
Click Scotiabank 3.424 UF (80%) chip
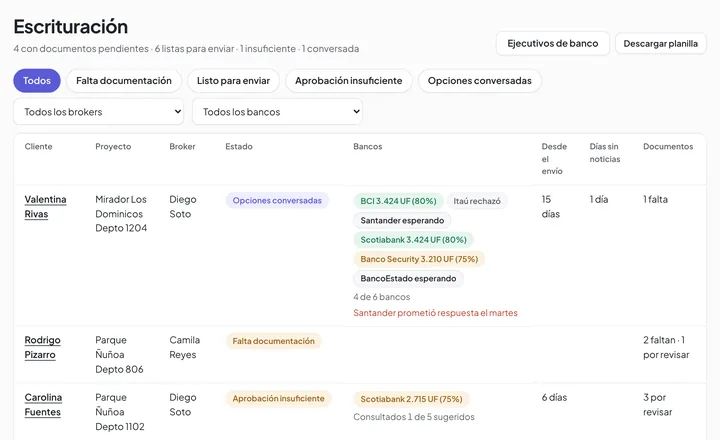click(x=413, y=240)
